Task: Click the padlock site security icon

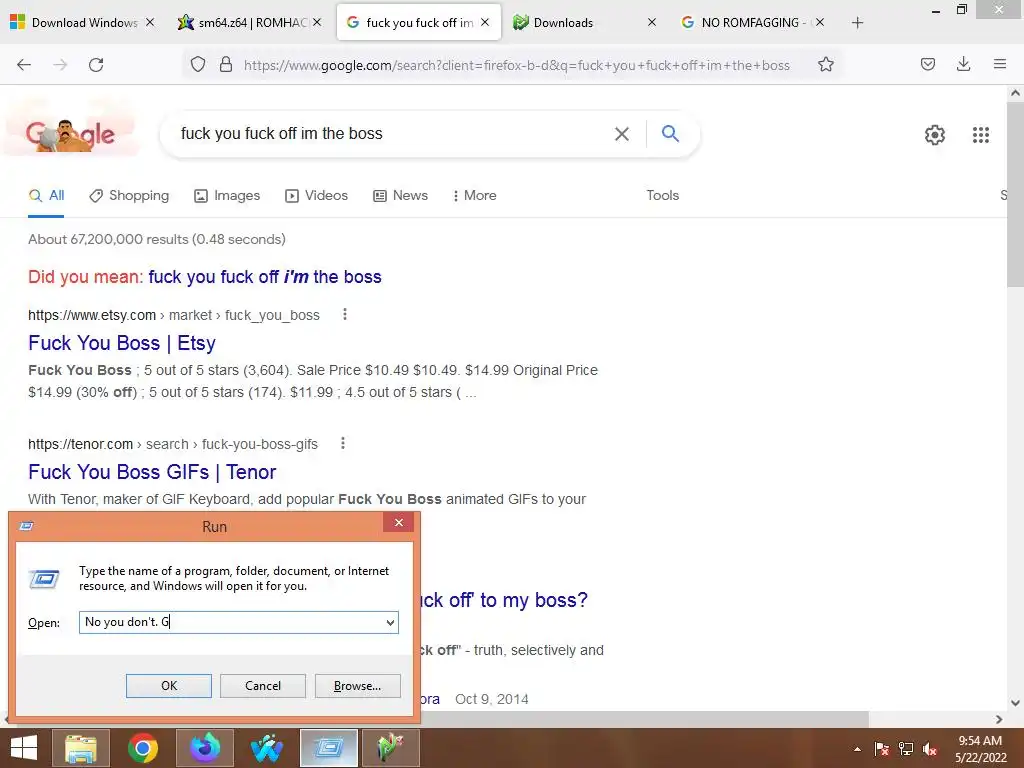Action: (226, 65)
